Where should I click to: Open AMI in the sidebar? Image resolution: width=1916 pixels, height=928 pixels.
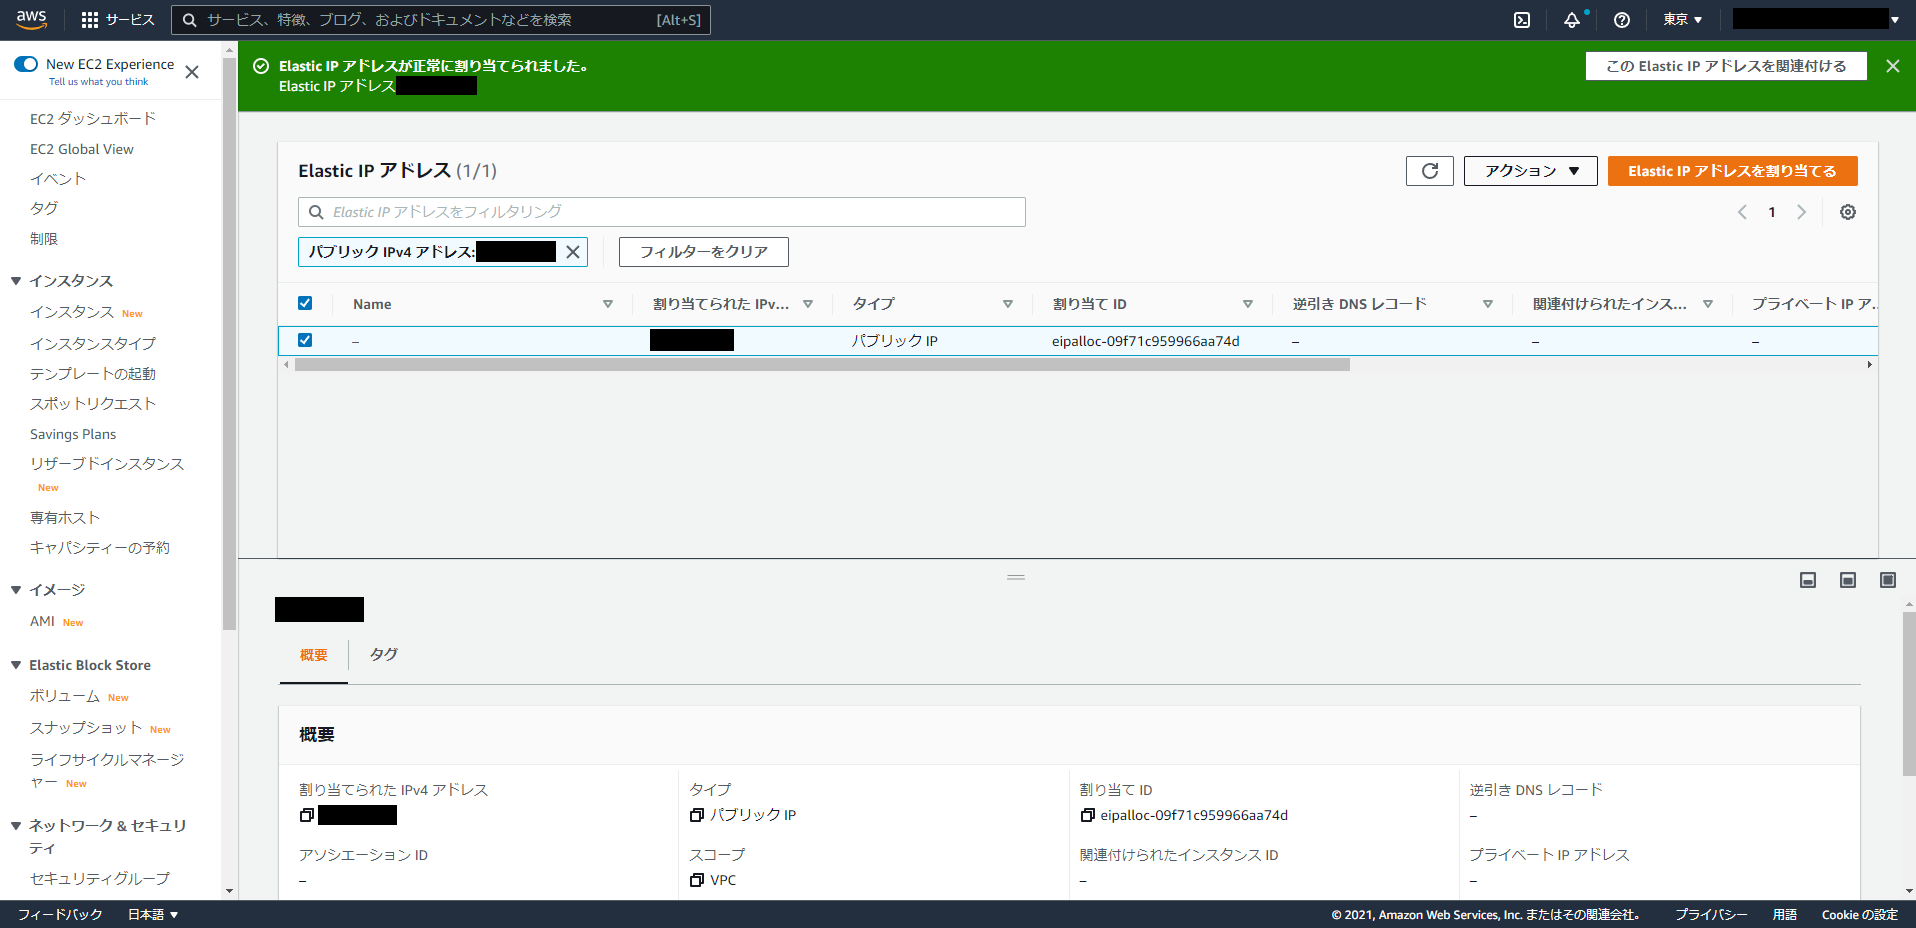click(42, 621)
